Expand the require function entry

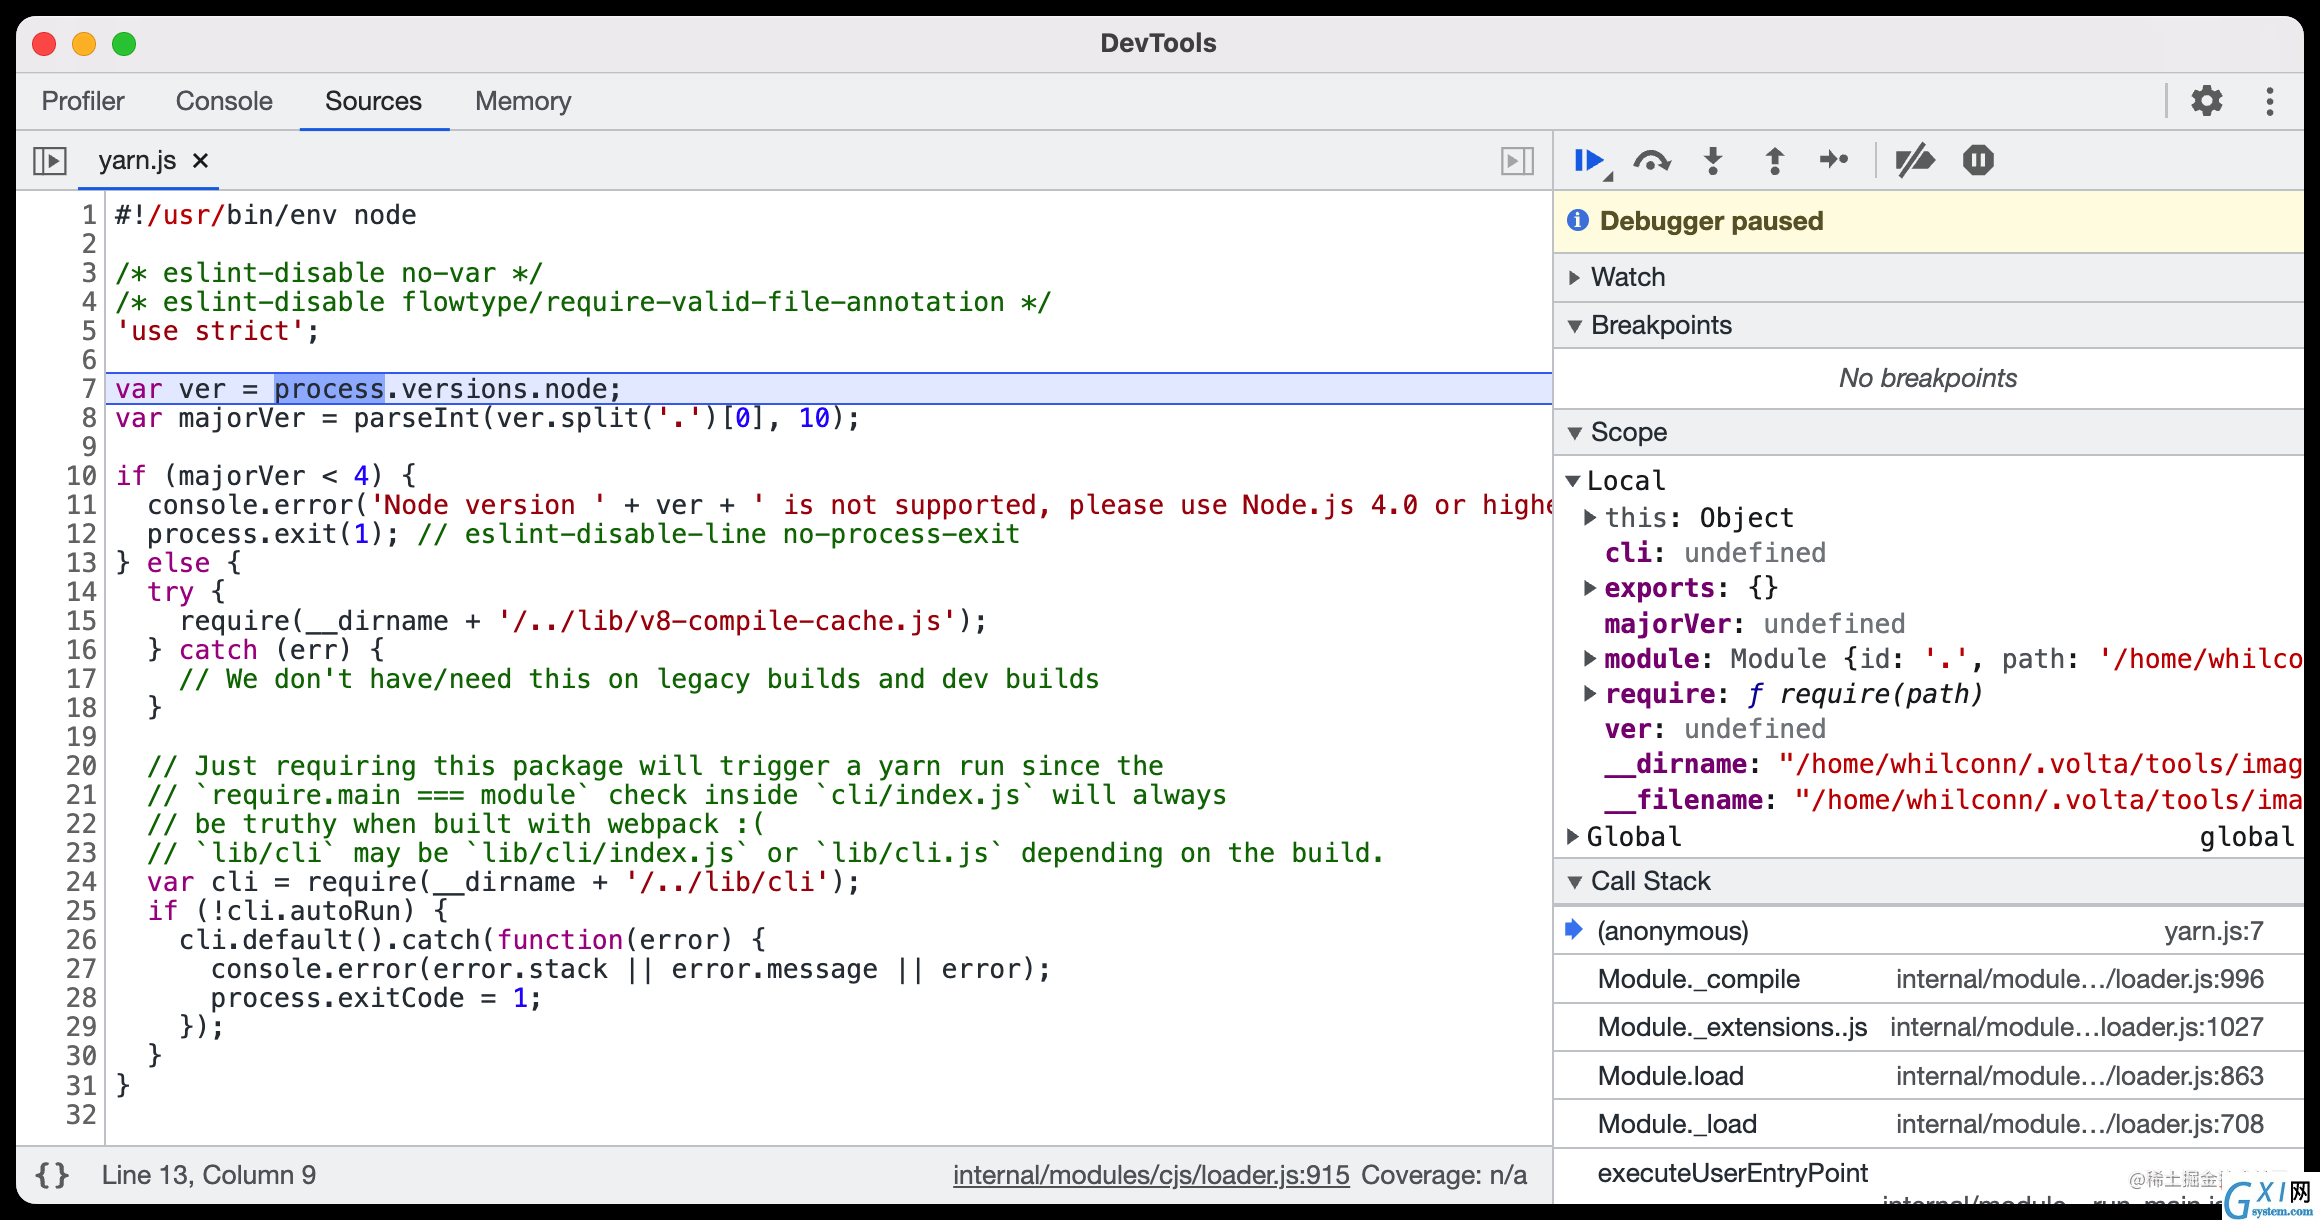1590,693
